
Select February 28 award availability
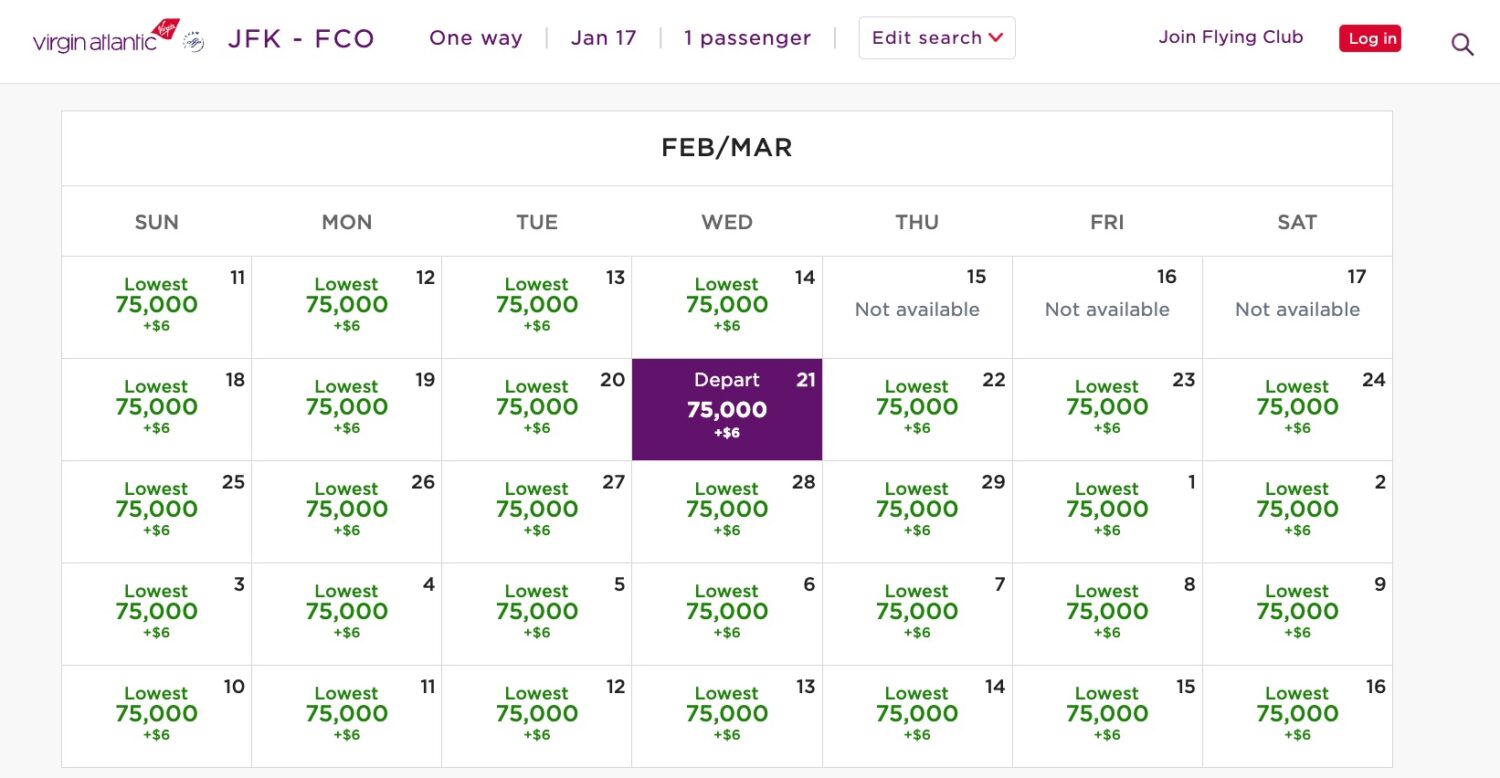727,511
